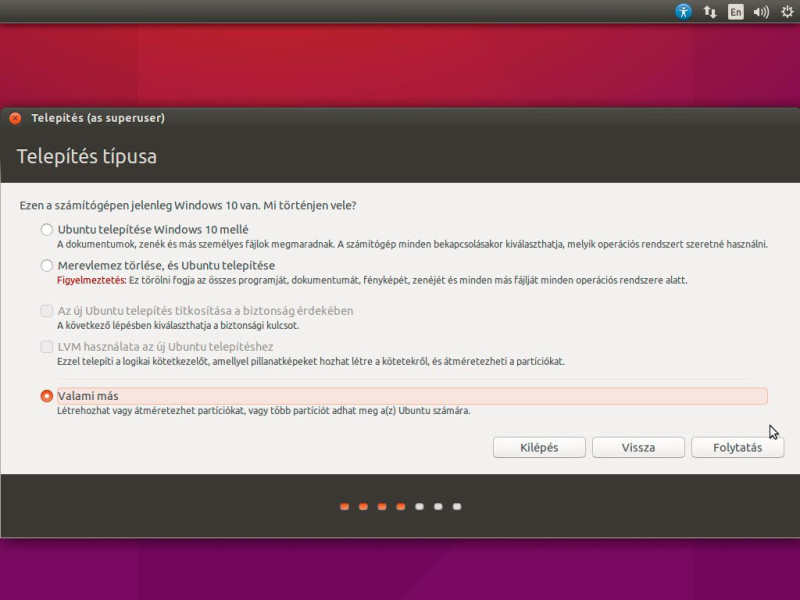Click the text starting Ezzel telepíti a logikai
The height and width of the screenshot is (600, 800).
(311, 362)
